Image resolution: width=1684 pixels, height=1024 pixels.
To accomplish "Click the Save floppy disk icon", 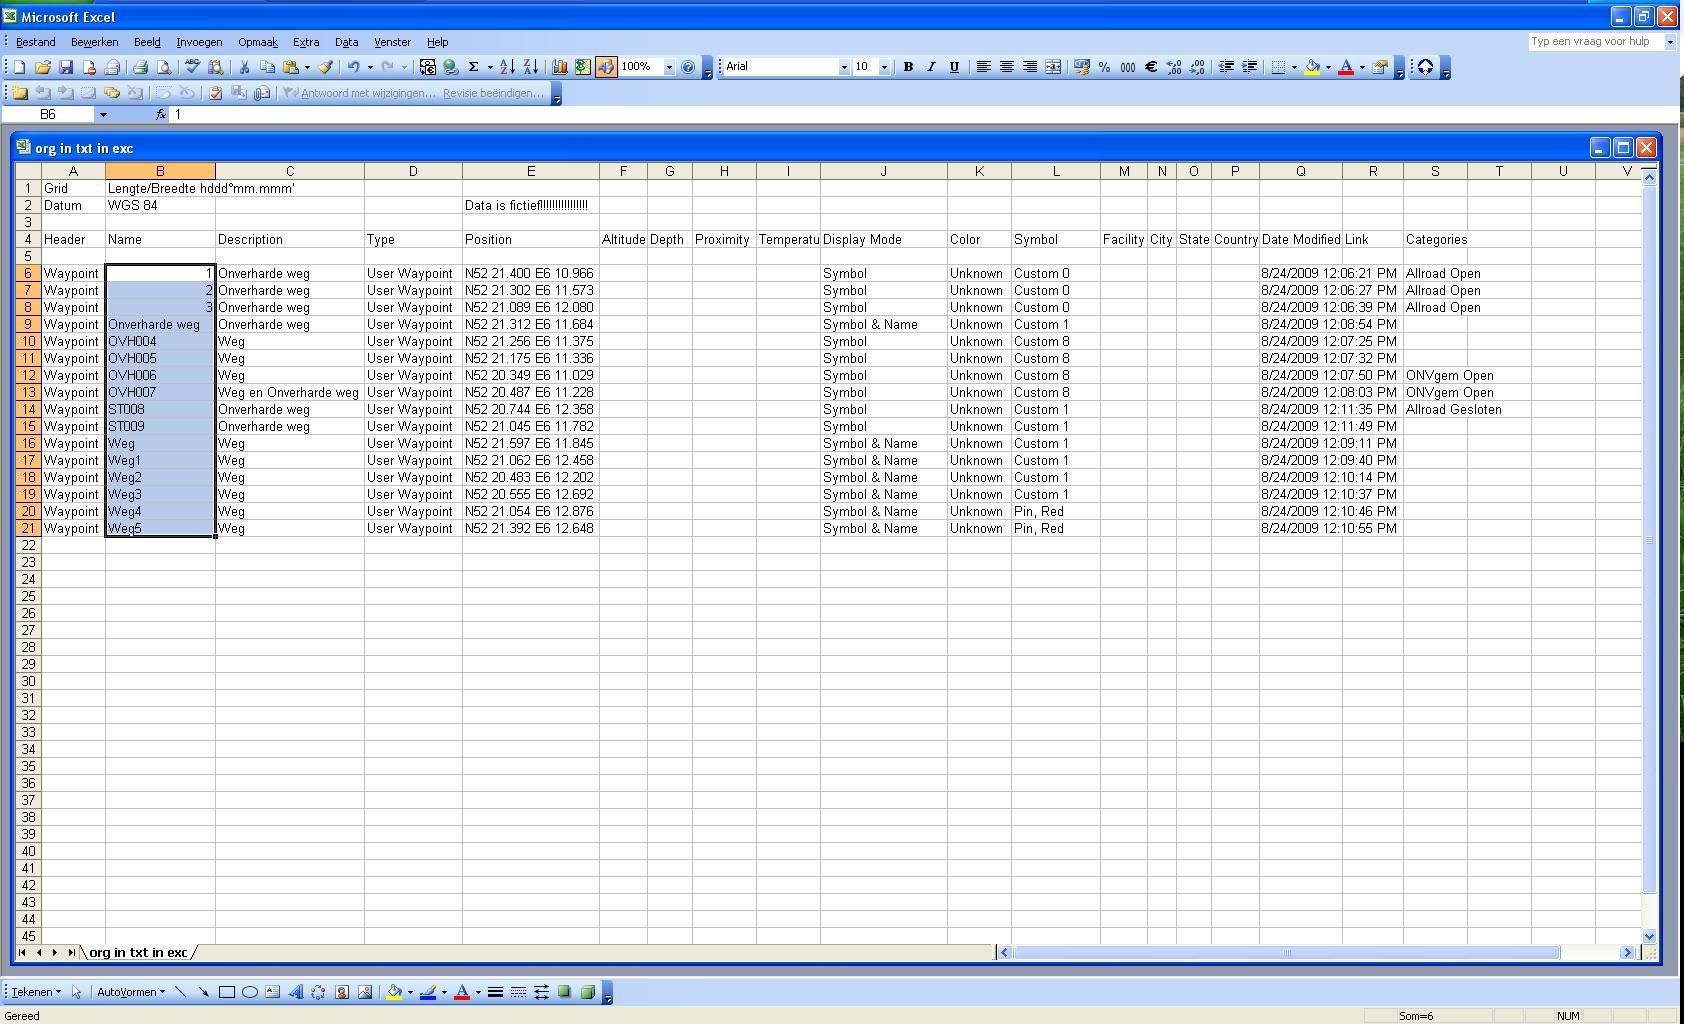I will point(66,67).
